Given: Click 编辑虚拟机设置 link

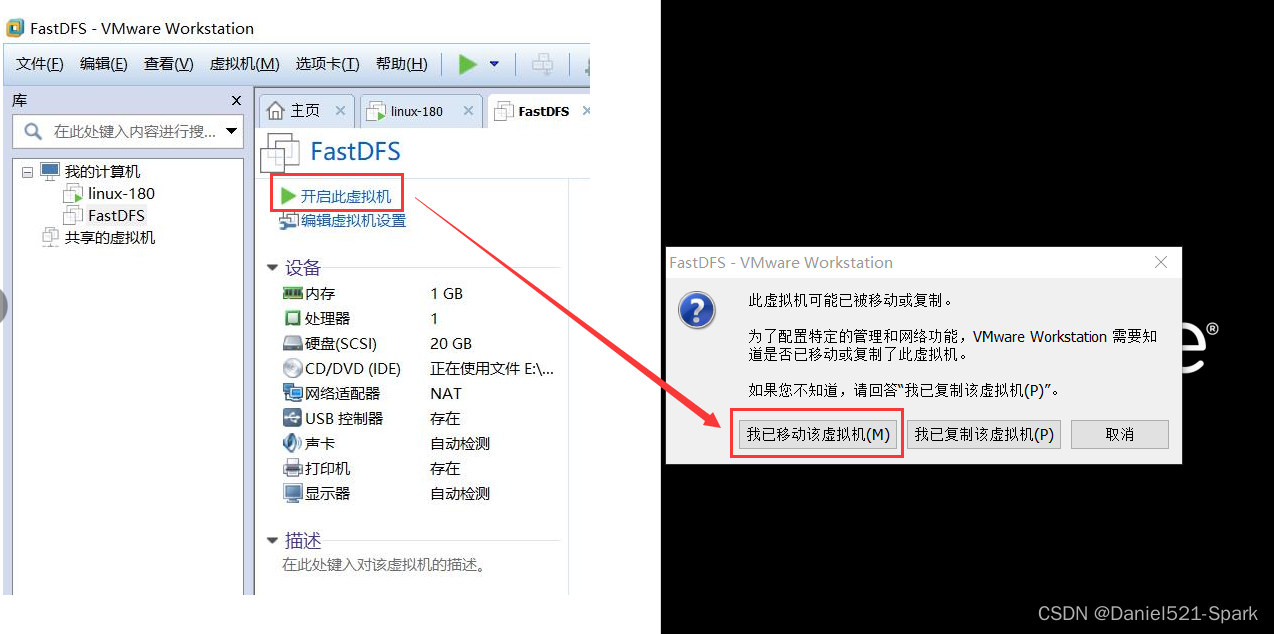Looking at the screenshot, I should [354, 221].
